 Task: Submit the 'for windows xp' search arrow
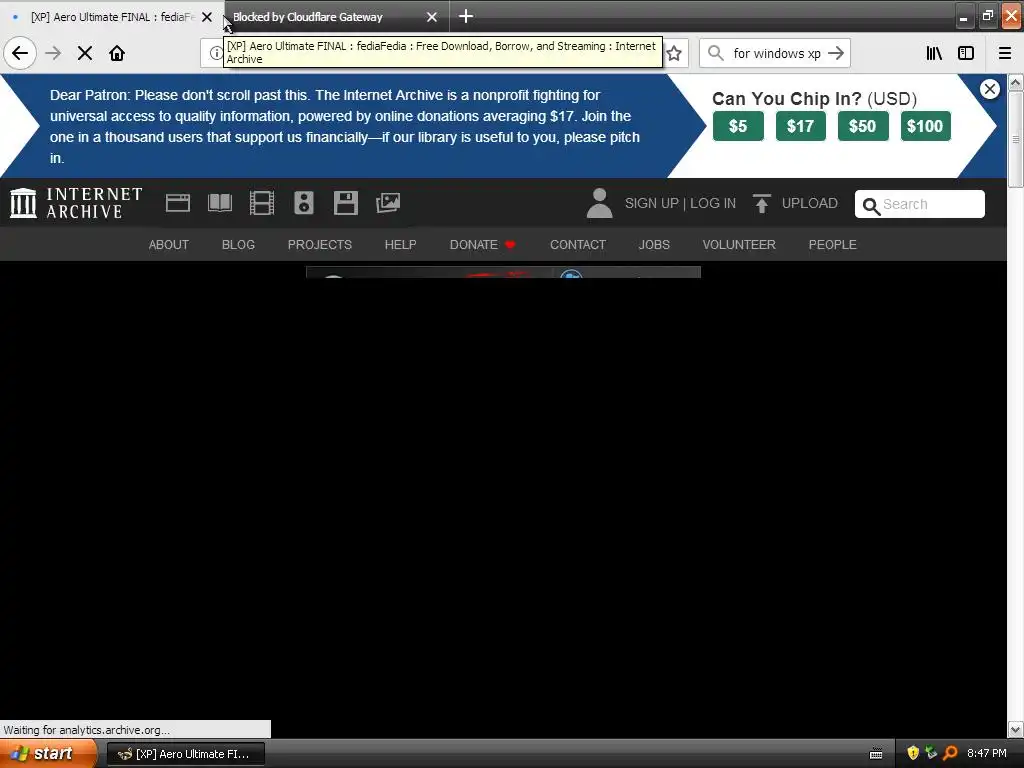coord(836,53)
